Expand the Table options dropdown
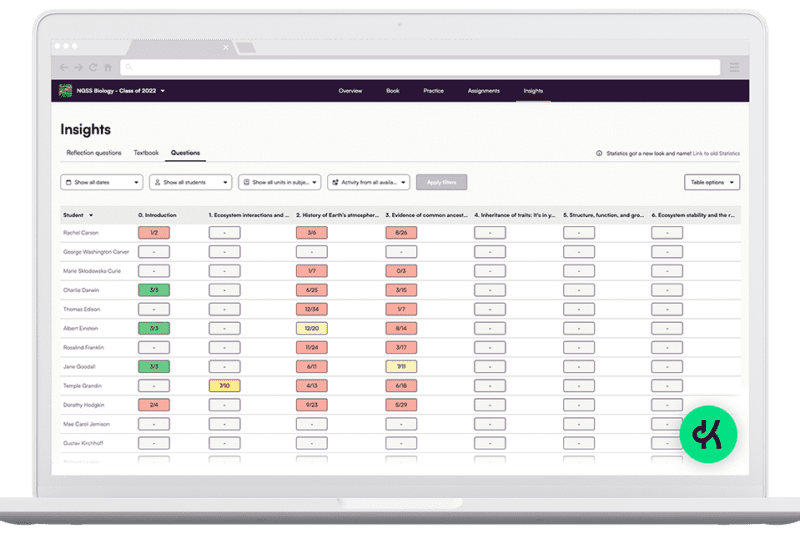800x534 pixels. point(712,183)
